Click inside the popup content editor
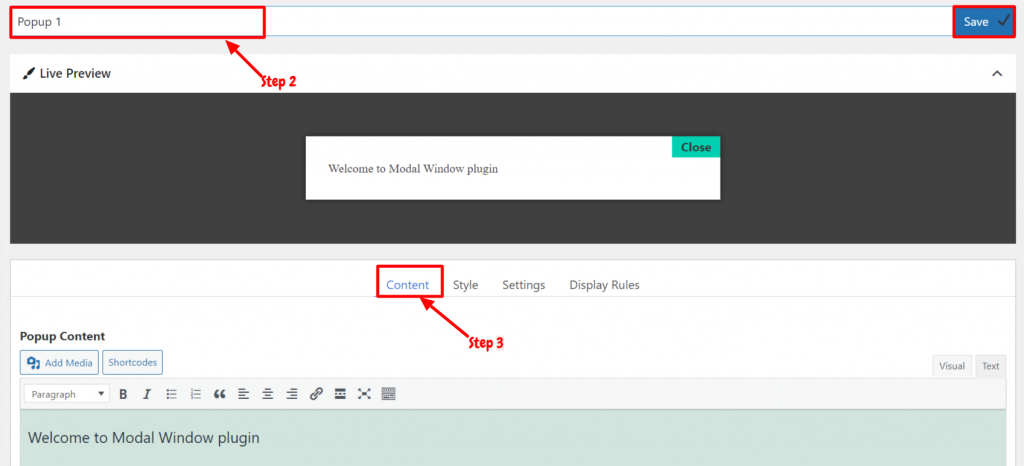This screenshot has height=466, width=1024. coord(513,438)
